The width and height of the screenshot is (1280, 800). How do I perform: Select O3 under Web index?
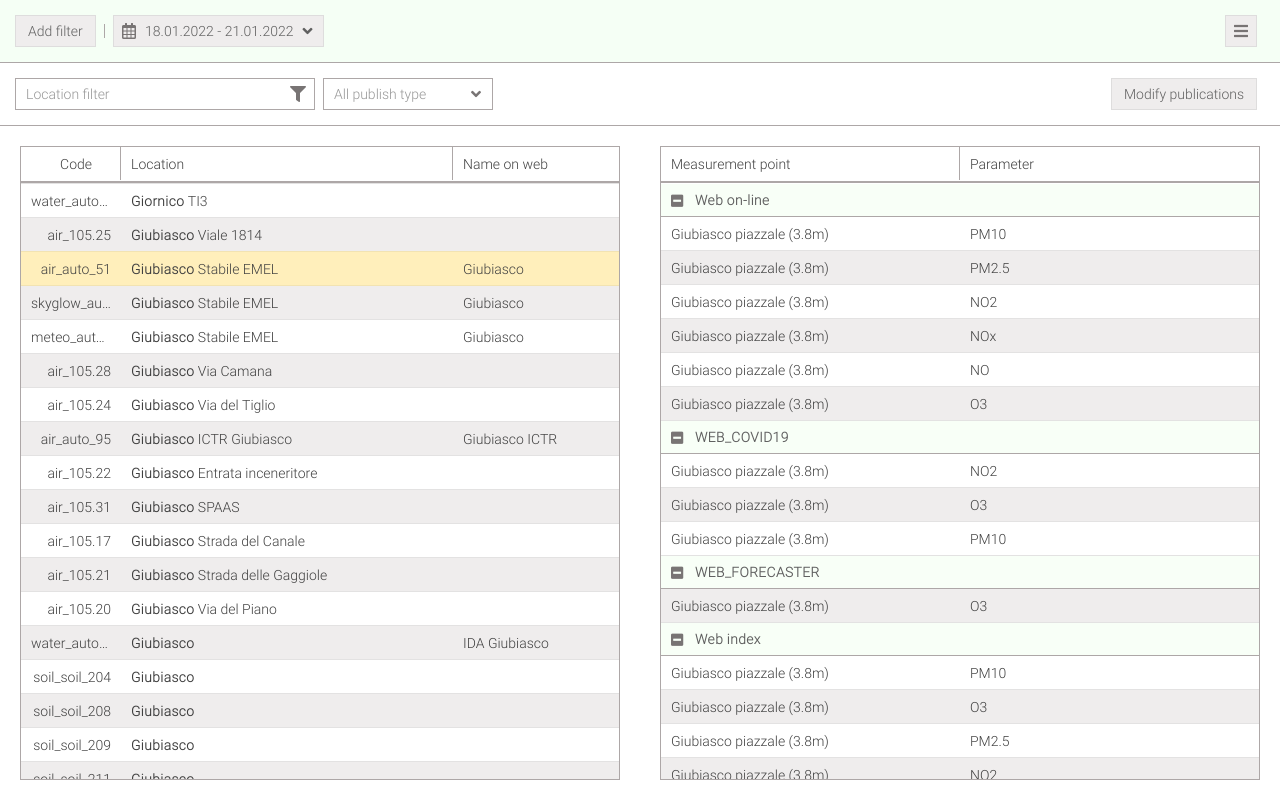[x=960, y=707]
